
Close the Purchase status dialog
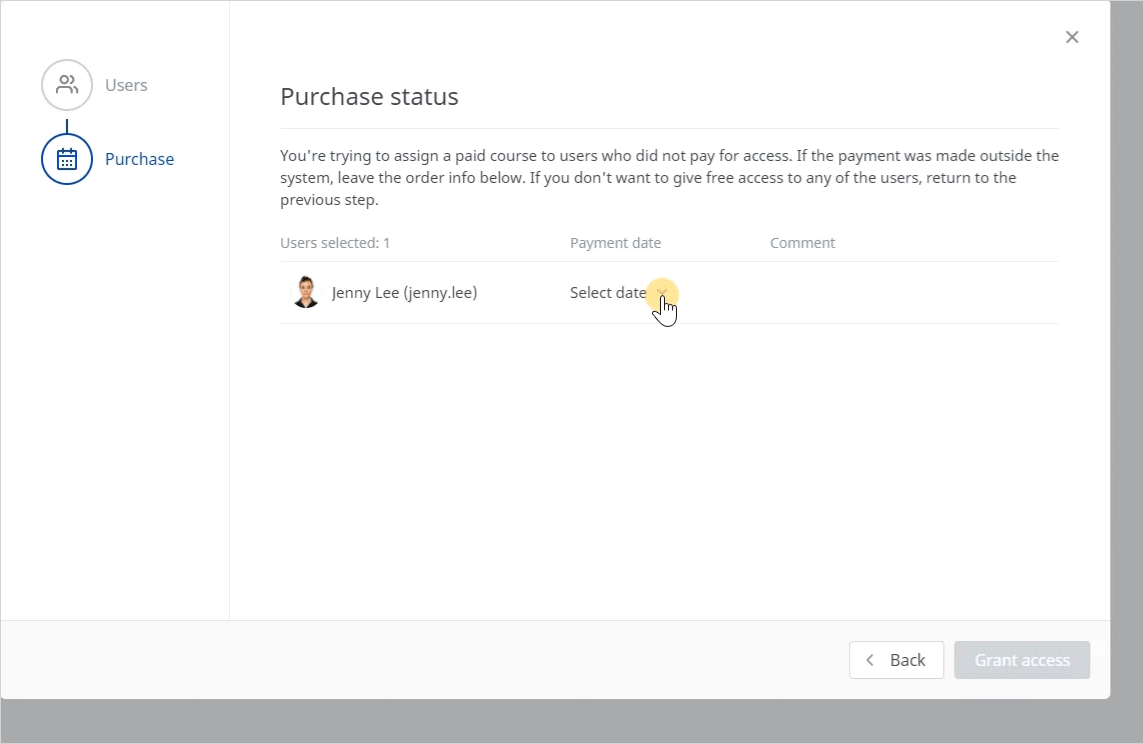tap(1072, 37)
